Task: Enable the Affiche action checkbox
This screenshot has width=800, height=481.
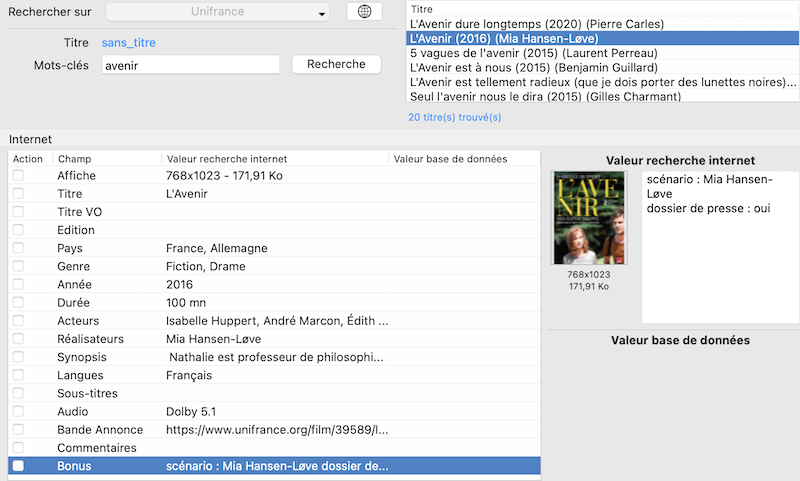Action: tap(18, 176)
